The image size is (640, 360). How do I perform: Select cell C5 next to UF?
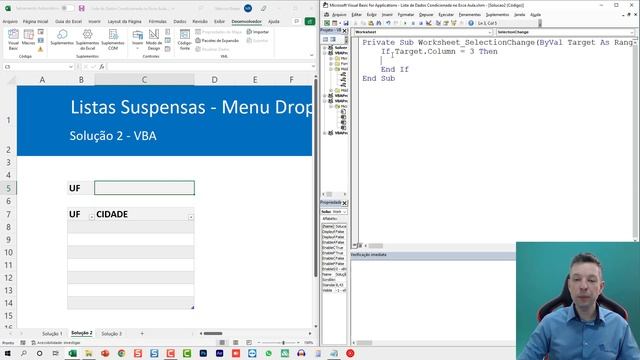(x=144, y=188)
